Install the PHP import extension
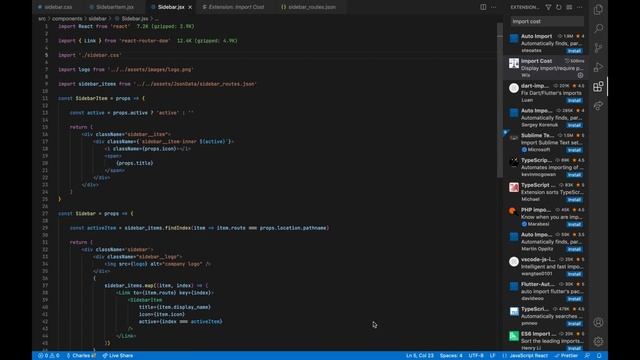This screenshot has width=640, height=360. click(574, 224)
